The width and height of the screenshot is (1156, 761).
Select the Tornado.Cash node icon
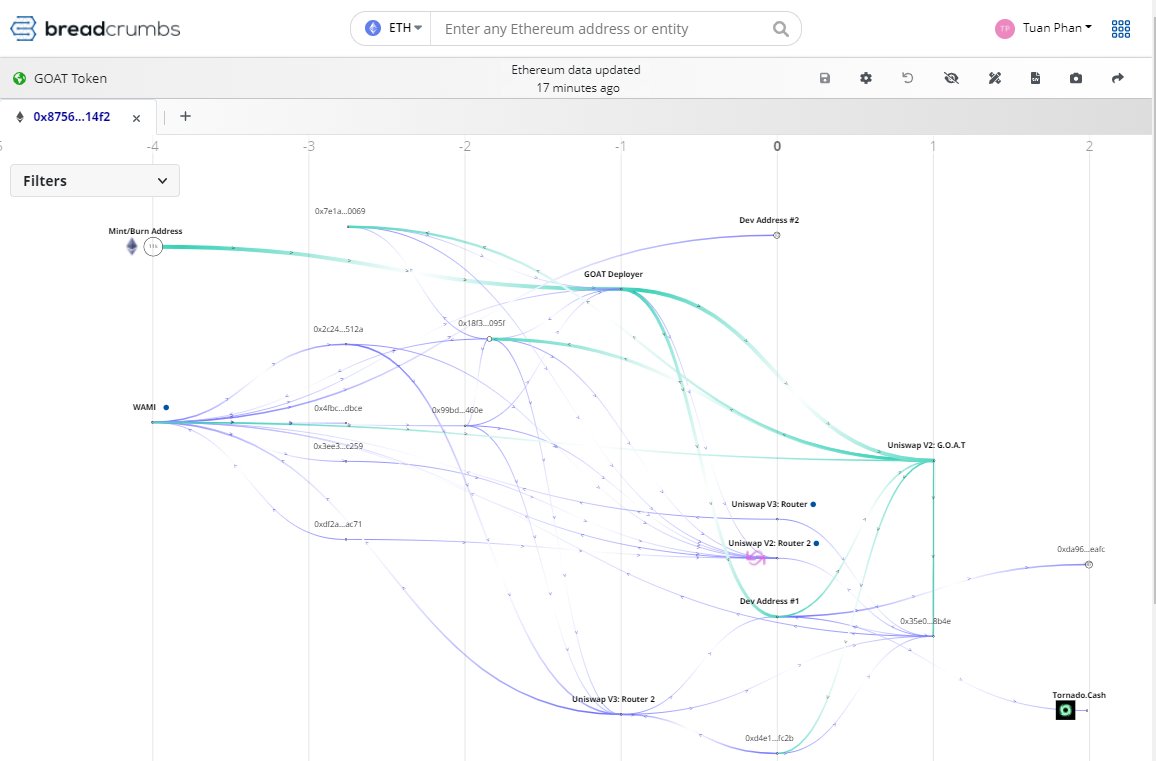coord(1065,710)
